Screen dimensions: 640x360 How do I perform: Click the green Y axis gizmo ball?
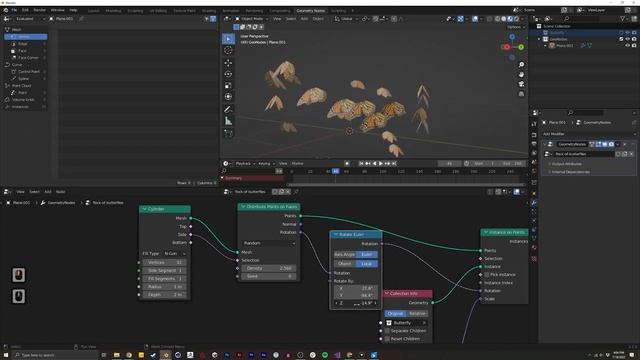(x=521, y=47)
